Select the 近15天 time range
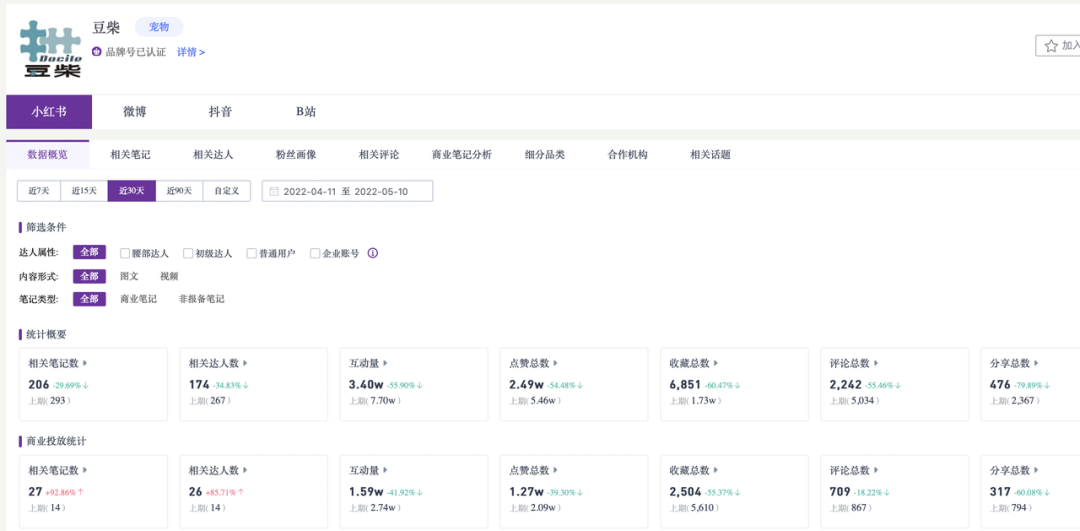The width and height of the screenshot is (1080, 531). point(84,191)
